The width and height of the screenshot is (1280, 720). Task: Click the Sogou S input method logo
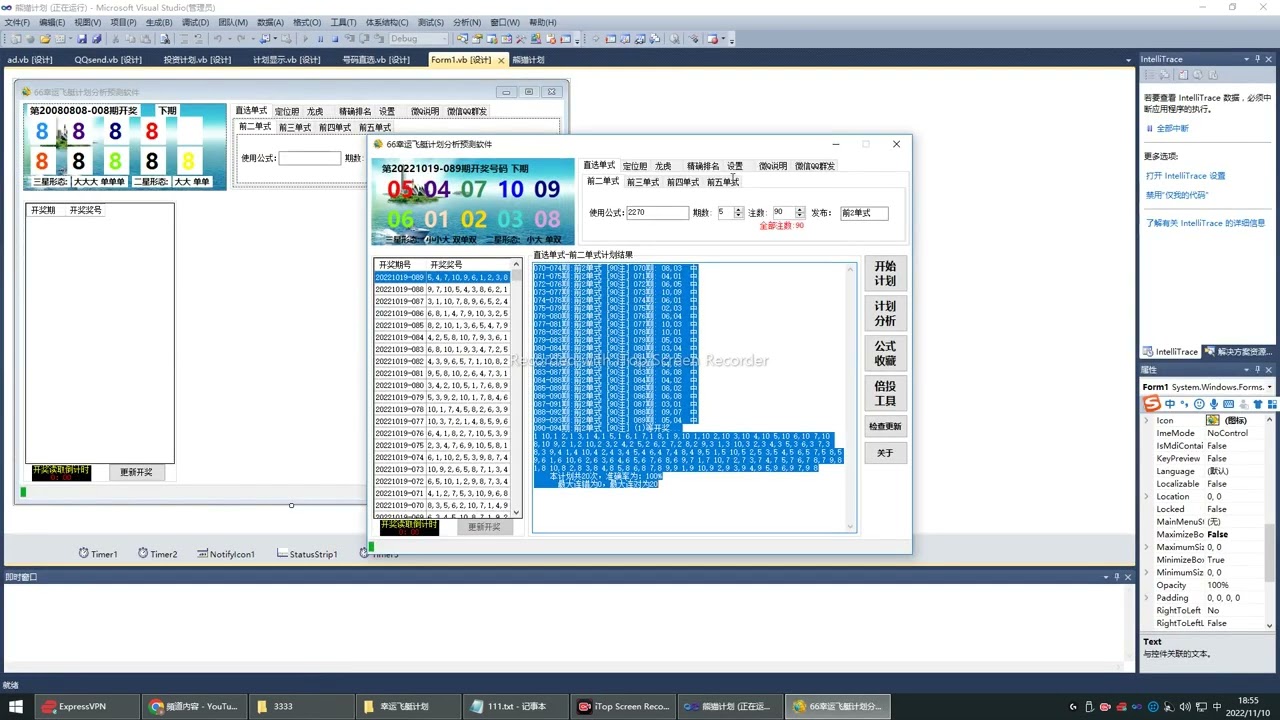(1152, 404)
